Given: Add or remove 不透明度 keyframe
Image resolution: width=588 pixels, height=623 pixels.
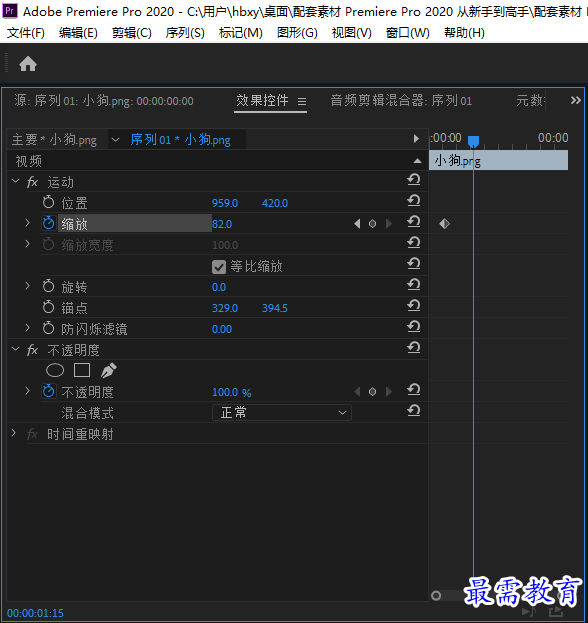Looking at the screenshot, I should 372,392.
